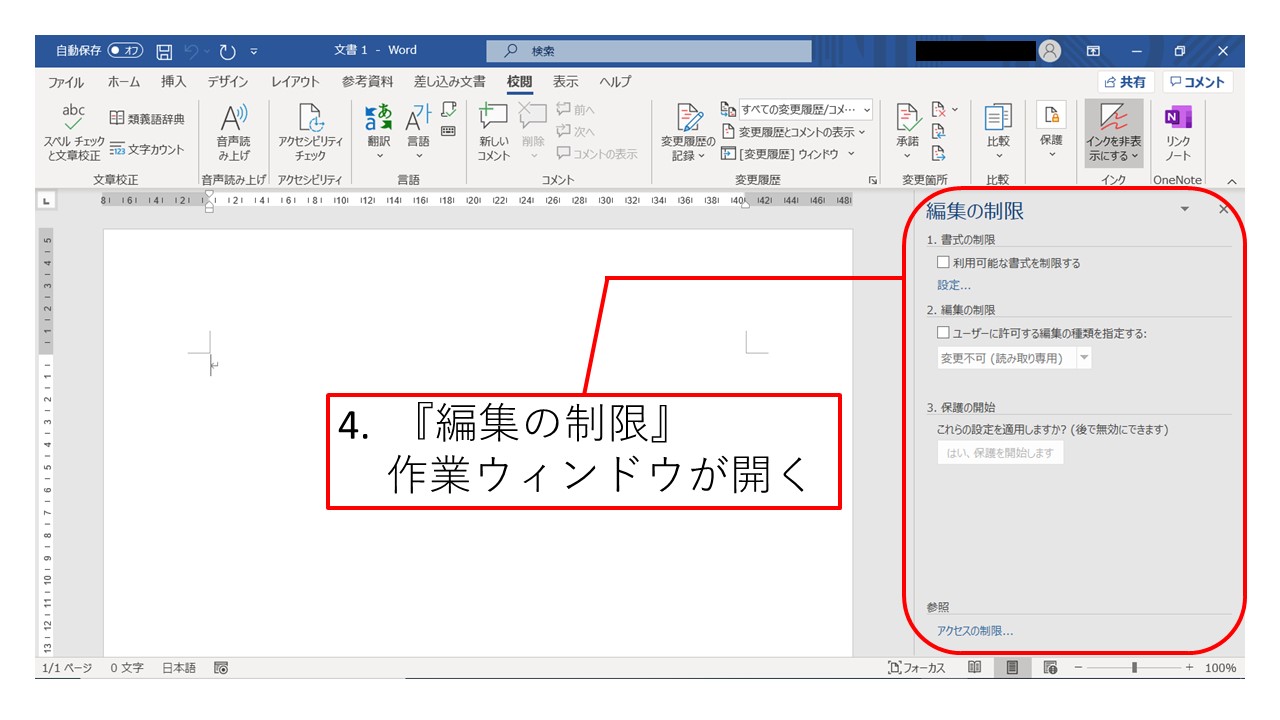Click the 設定... link

click(x=953, y=285)
